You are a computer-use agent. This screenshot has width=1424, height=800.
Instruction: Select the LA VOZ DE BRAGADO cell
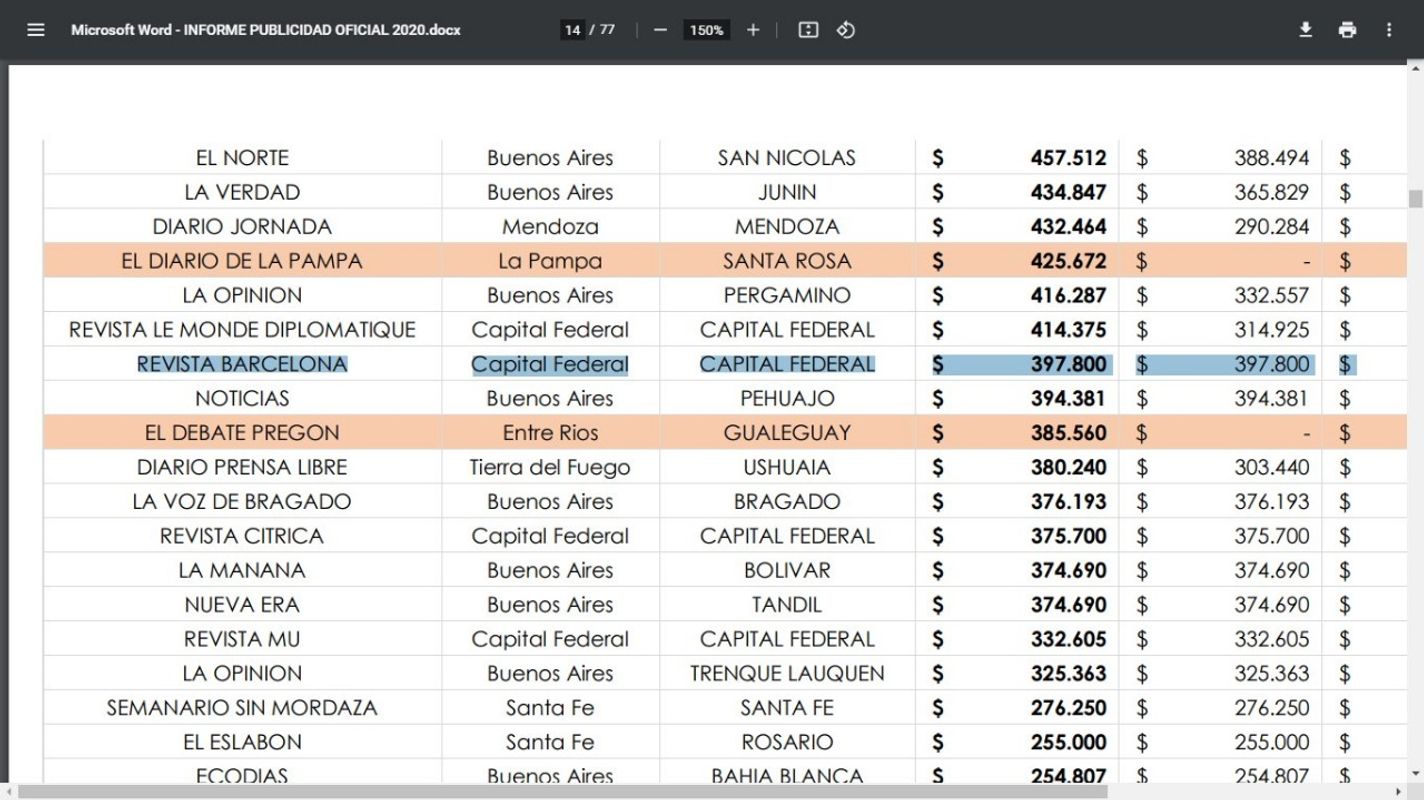point(242,502)
